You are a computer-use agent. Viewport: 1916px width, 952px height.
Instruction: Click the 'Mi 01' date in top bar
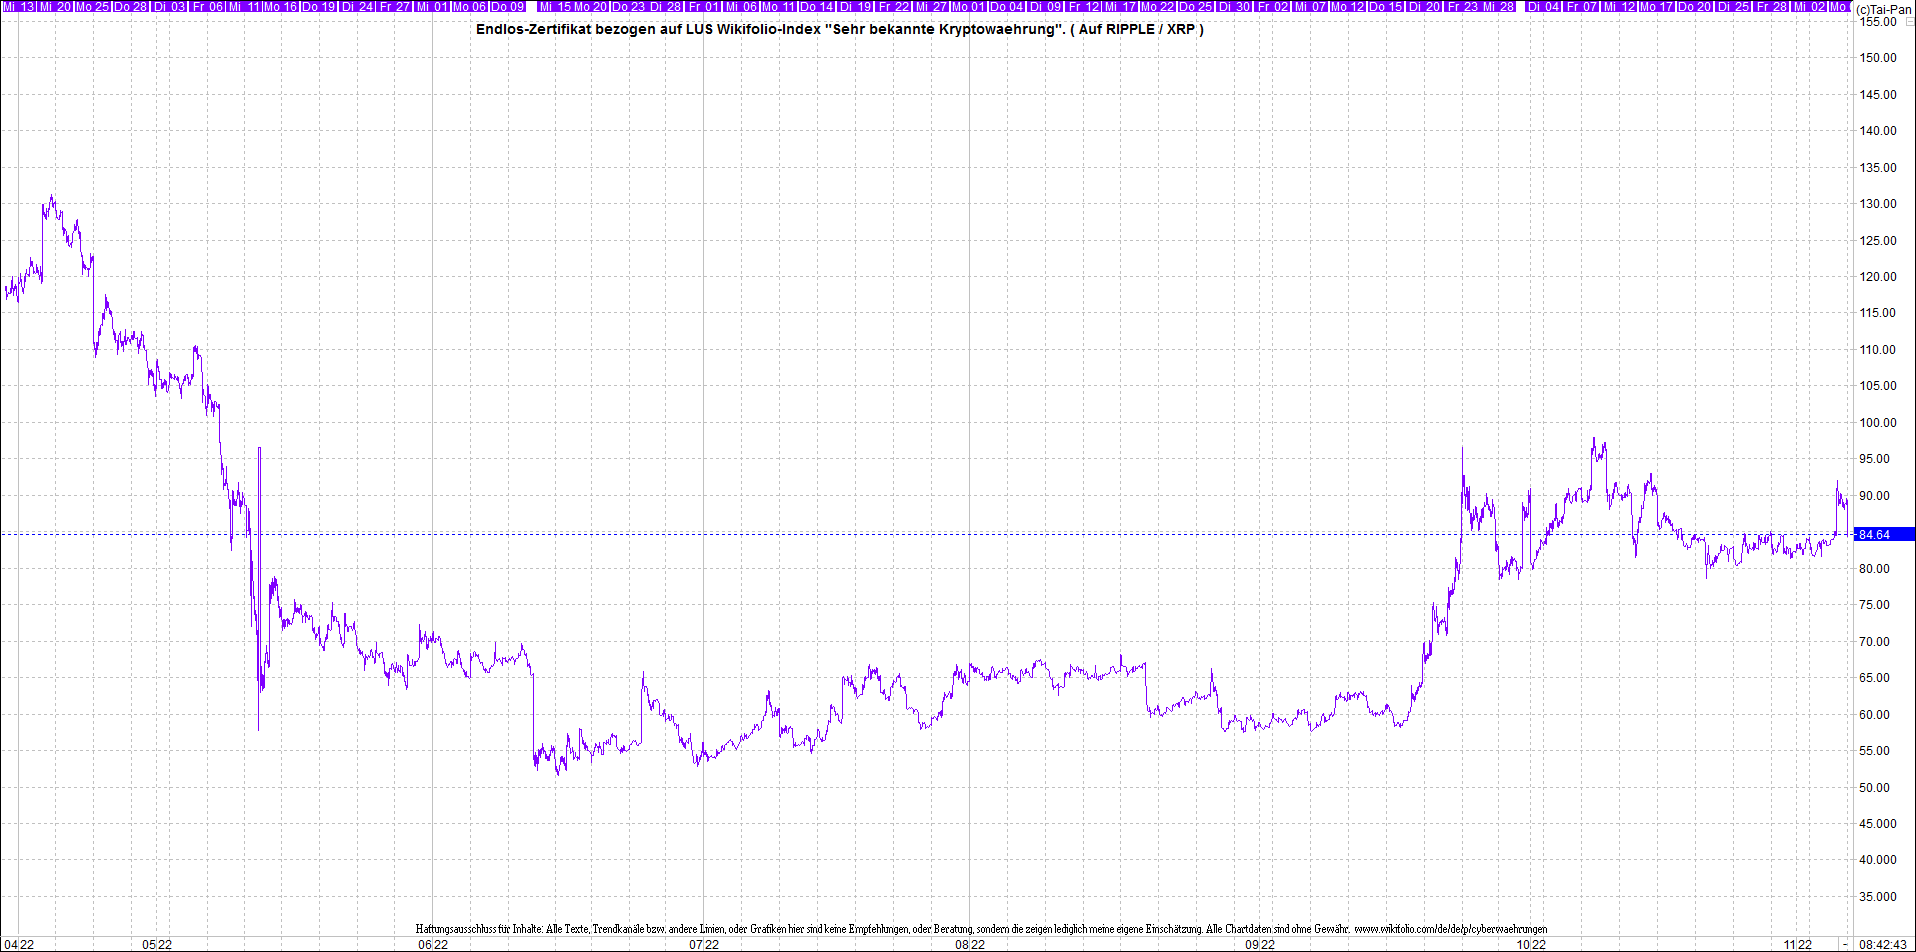pyautogui.click(x=433, y=7)
